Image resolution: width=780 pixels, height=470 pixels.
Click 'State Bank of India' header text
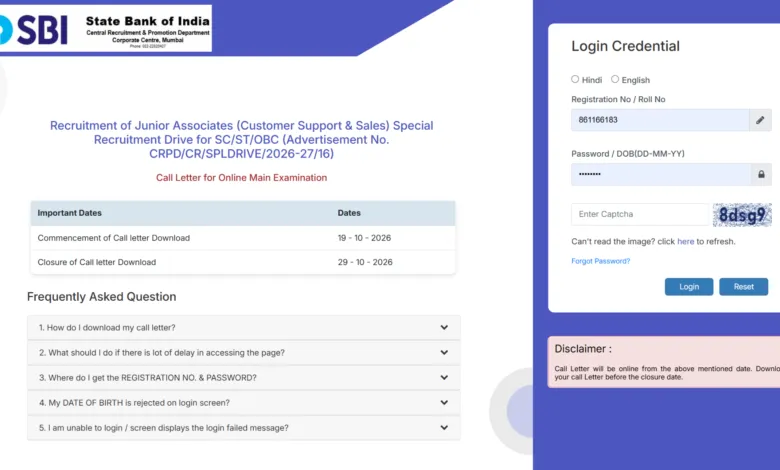(148, 21)
